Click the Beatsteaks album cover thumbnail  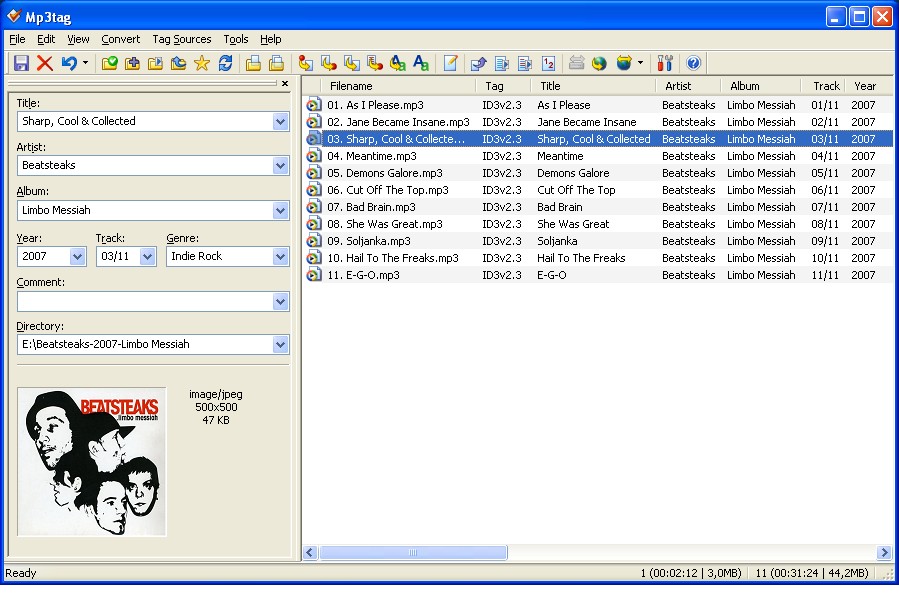[x=92, y=460]
